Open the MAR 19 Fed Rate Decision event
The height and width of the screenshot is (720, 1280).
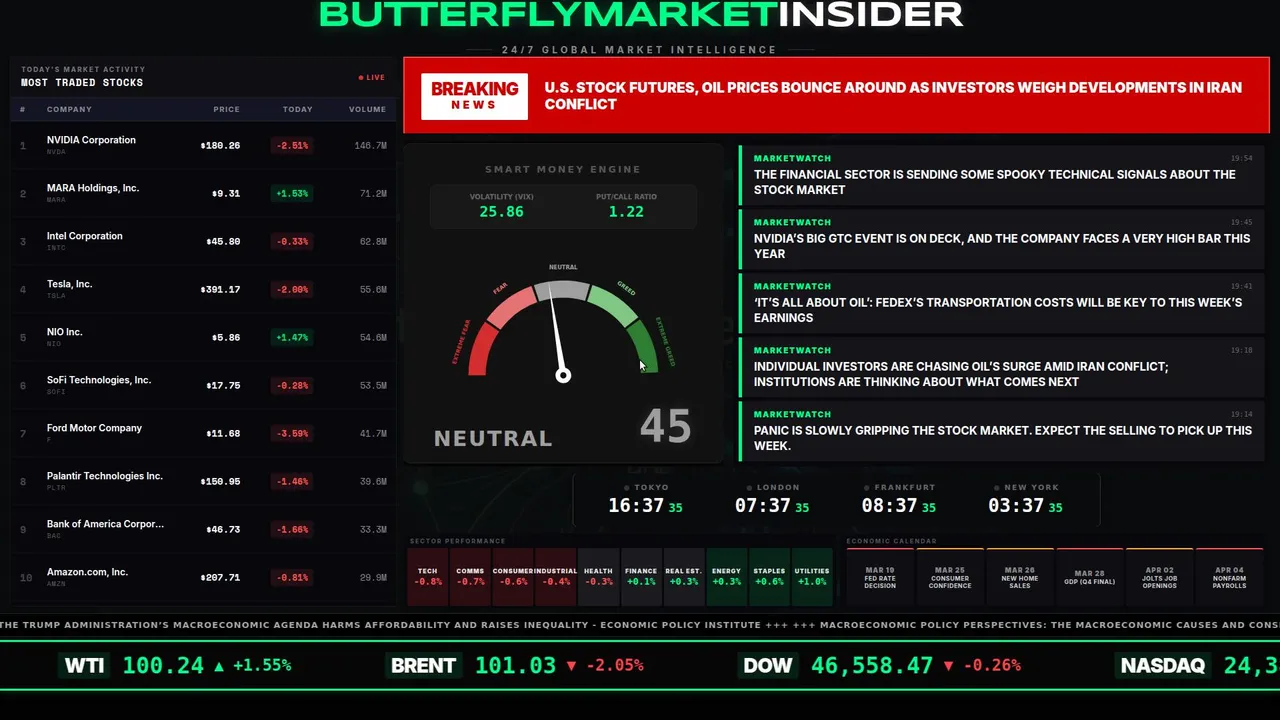click(880, 577)
